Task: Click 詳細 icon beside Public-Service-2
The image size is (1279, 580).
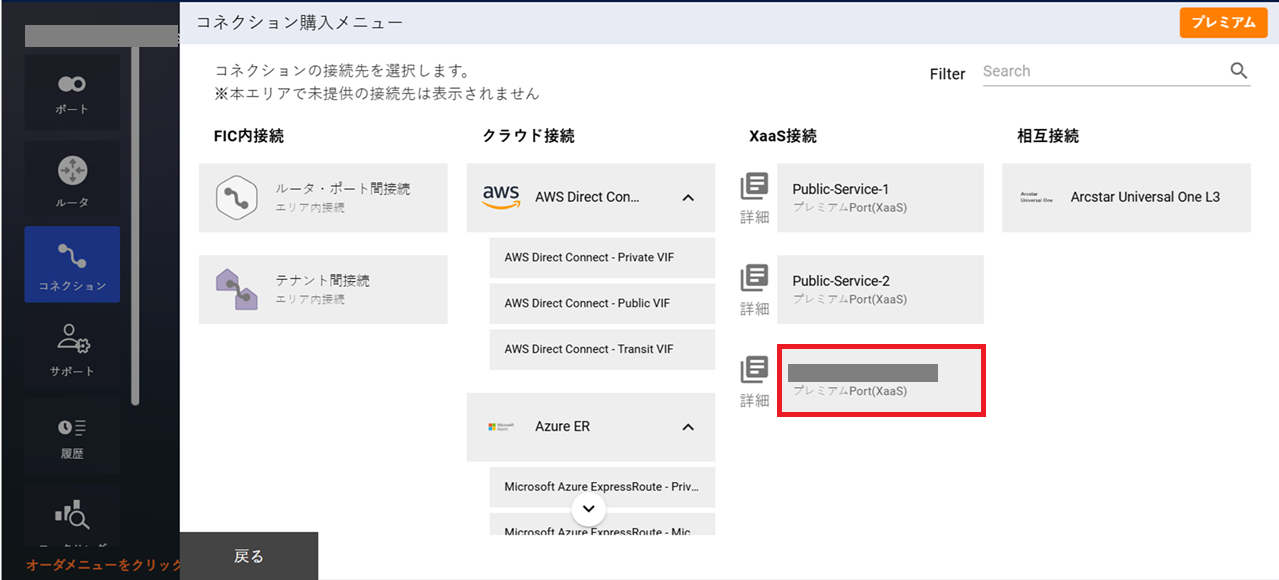Action: click(754, 289)
